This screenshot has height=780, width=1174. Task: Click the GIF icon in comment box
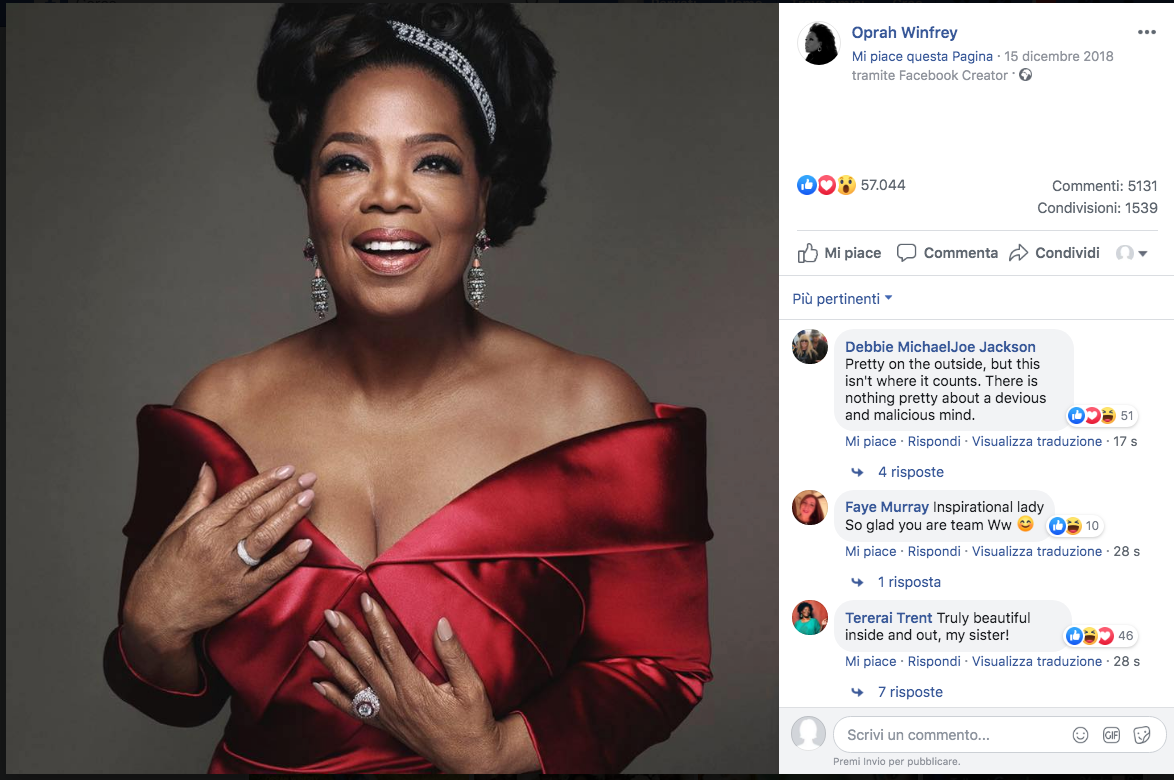1111,735
